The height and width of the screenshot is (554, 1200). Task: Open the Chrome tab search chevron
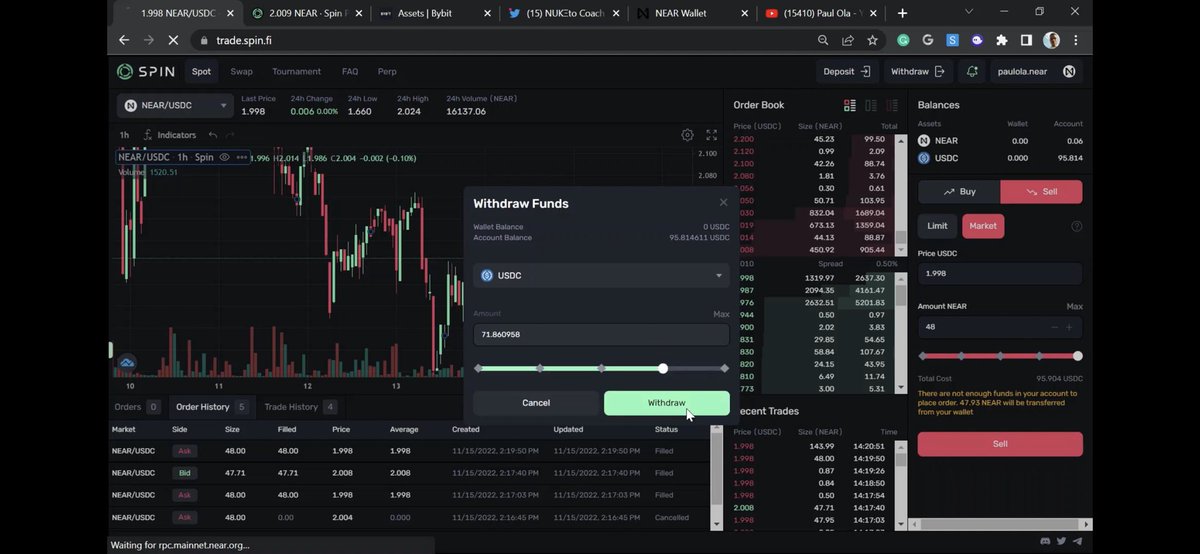pyautogui.click(x=968, y=13)
